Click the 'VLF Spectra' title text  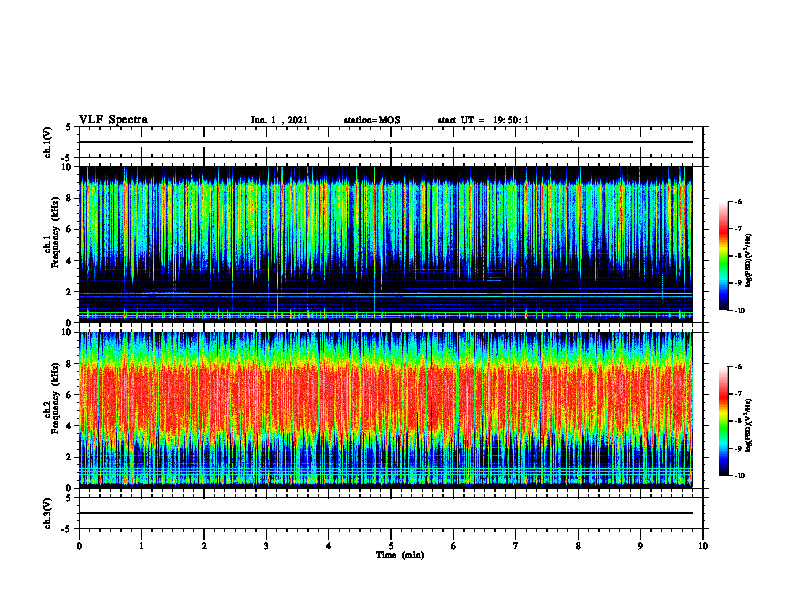coord(113,120)
